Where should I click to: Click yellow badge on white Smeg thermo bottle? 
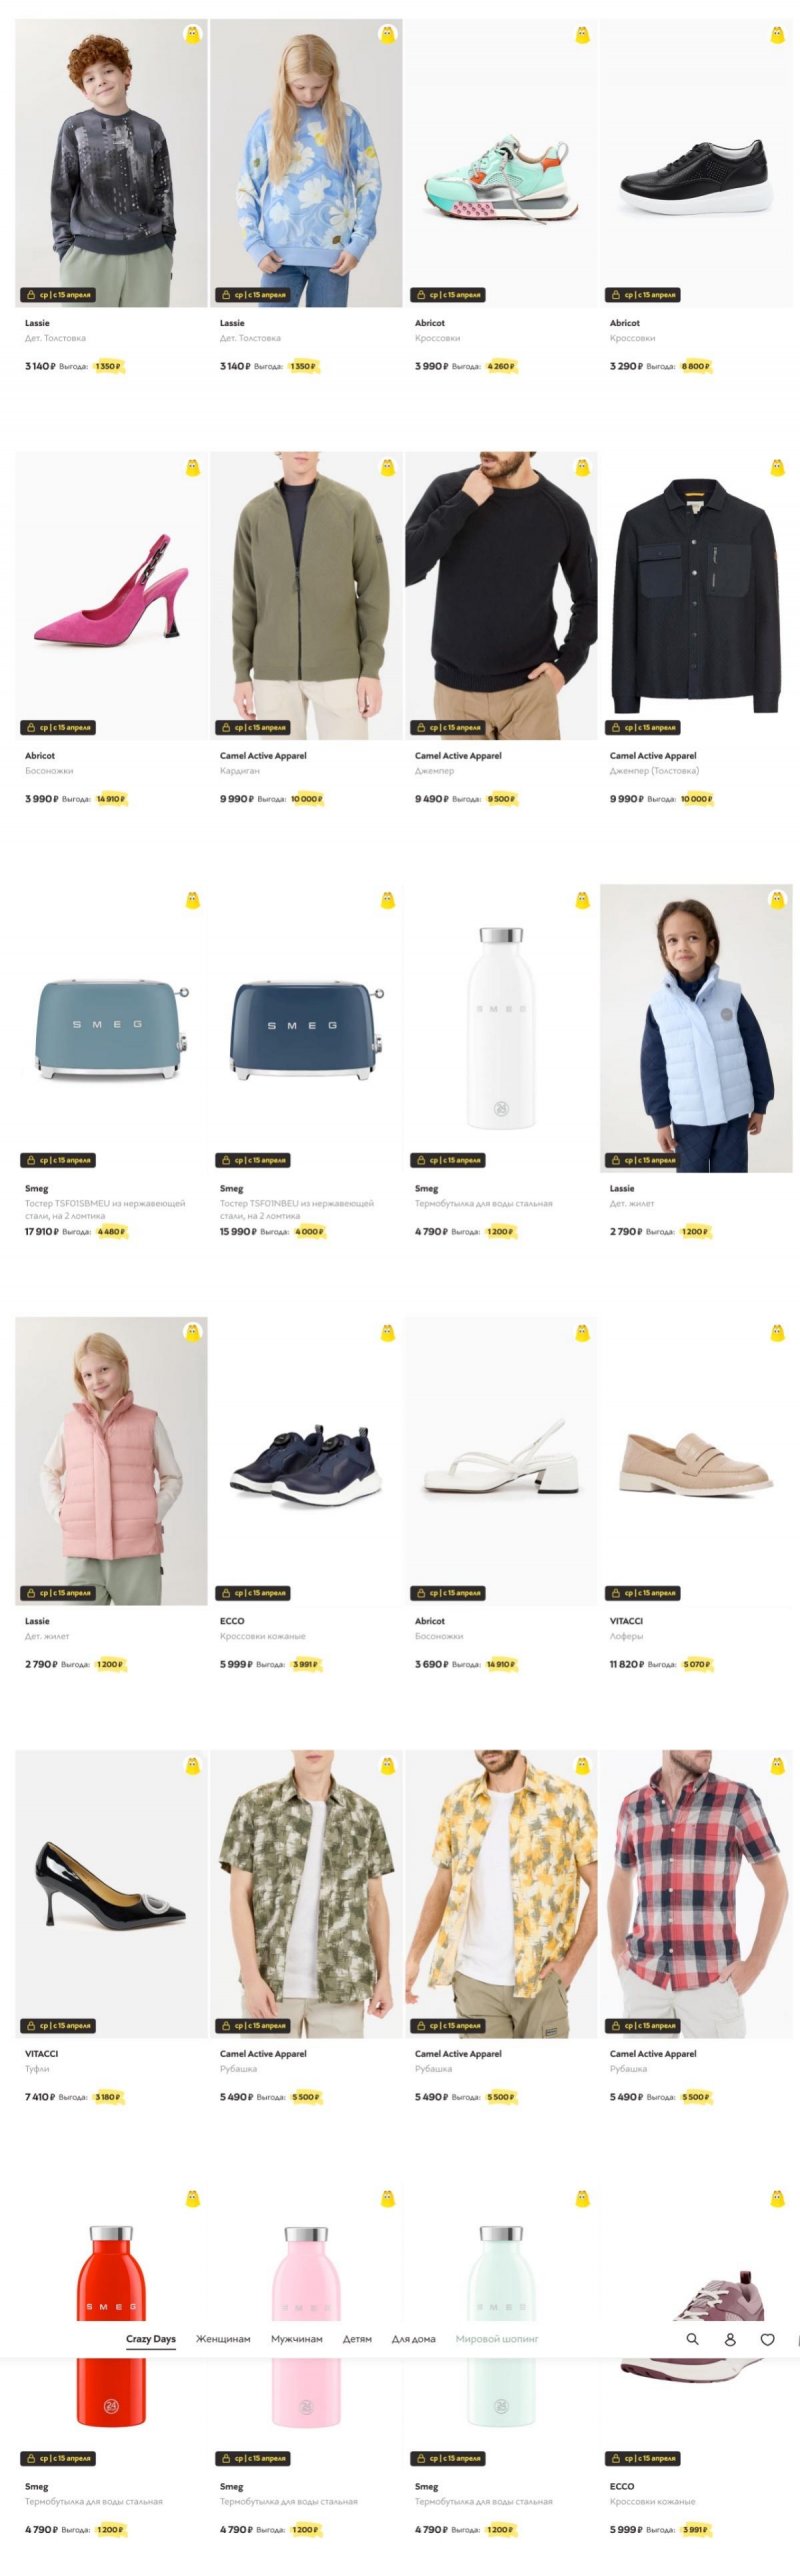[583, 900]
